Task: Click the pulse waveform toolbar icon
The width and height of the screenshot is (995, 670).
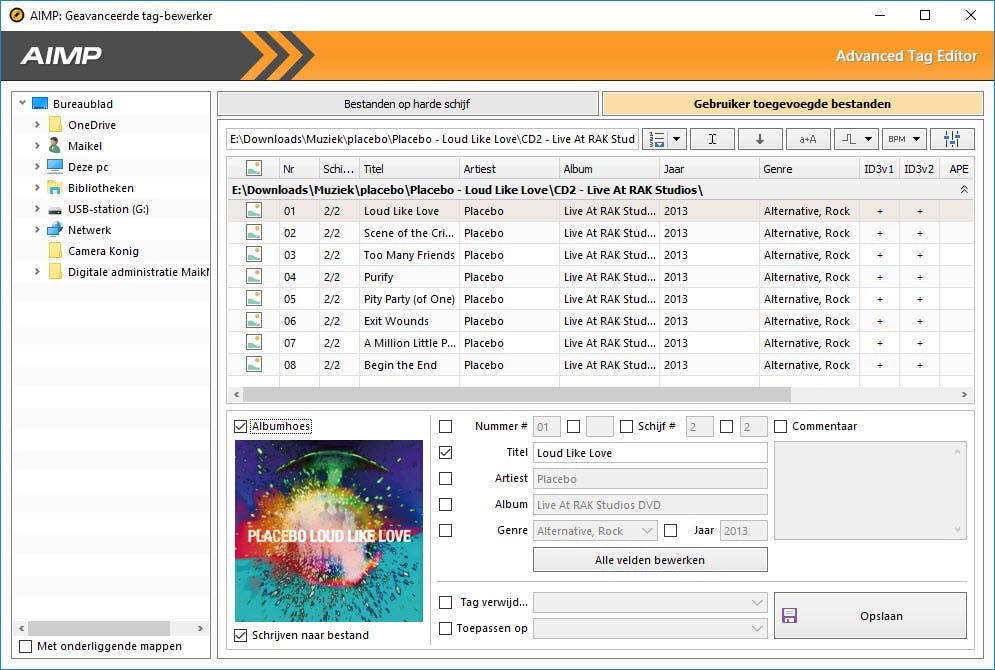Action: point(849,139)
